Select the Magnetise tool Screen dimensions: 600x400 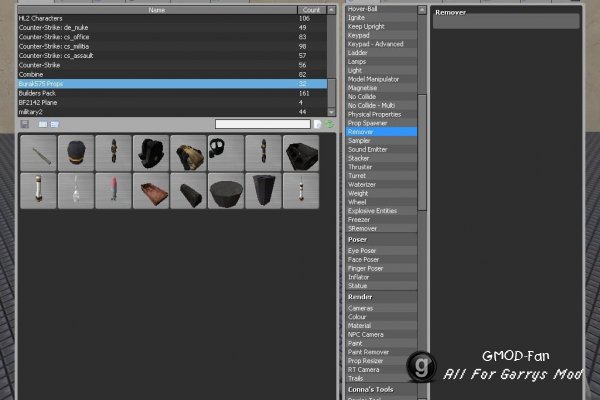pyautogui.click(x=381, y=88)
